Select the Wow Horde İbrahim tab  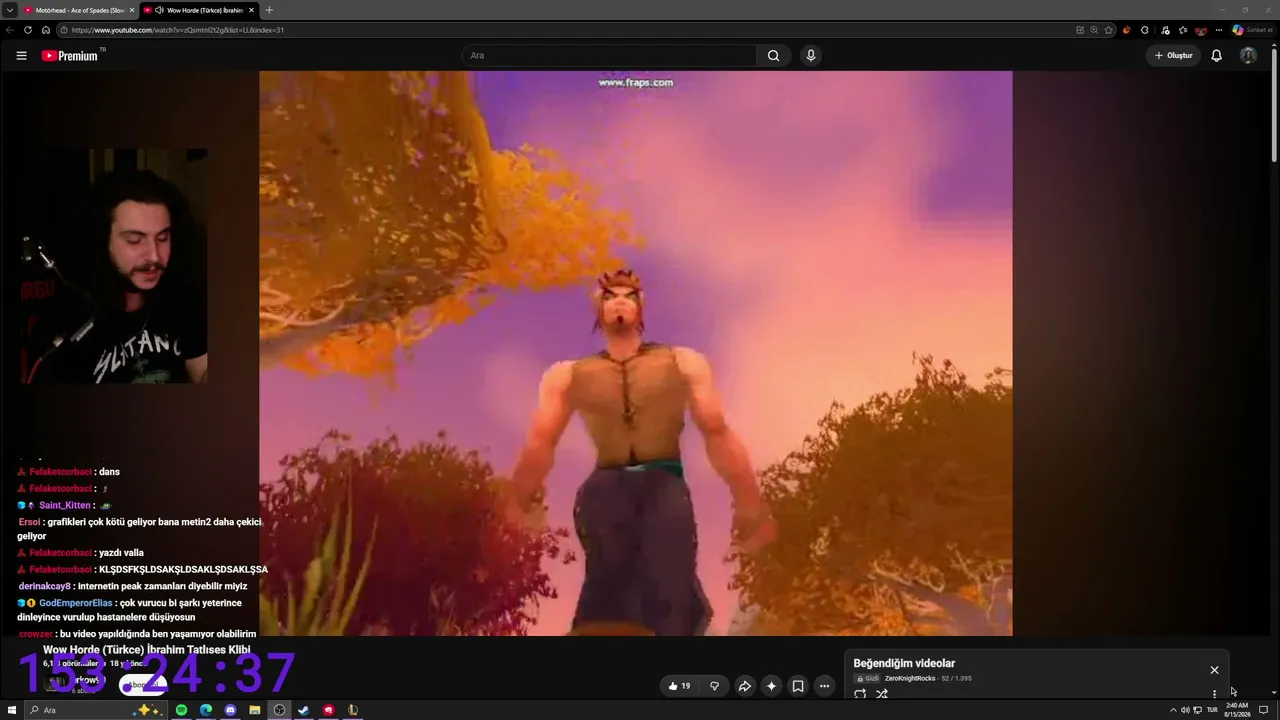coord(198,10)
